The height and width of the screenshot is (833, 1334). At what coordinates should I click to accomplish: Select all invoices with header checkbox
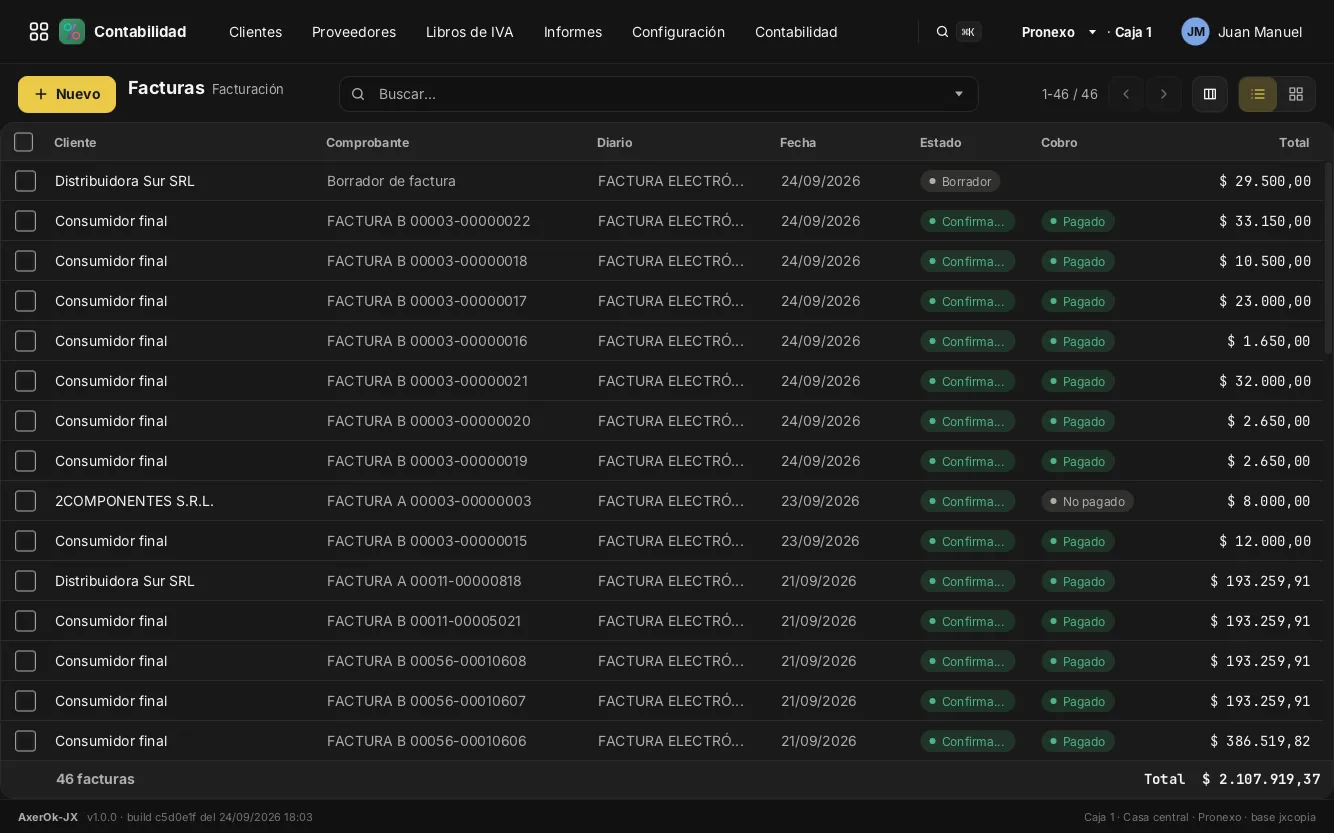click(24, 142)
